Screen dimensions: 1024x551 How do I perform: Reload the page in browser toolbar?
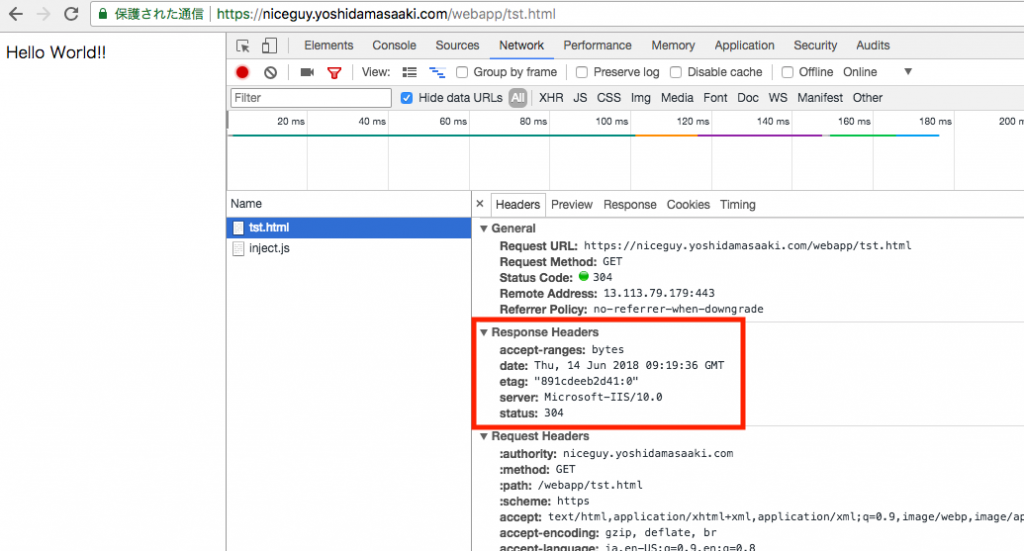[71, 14]
